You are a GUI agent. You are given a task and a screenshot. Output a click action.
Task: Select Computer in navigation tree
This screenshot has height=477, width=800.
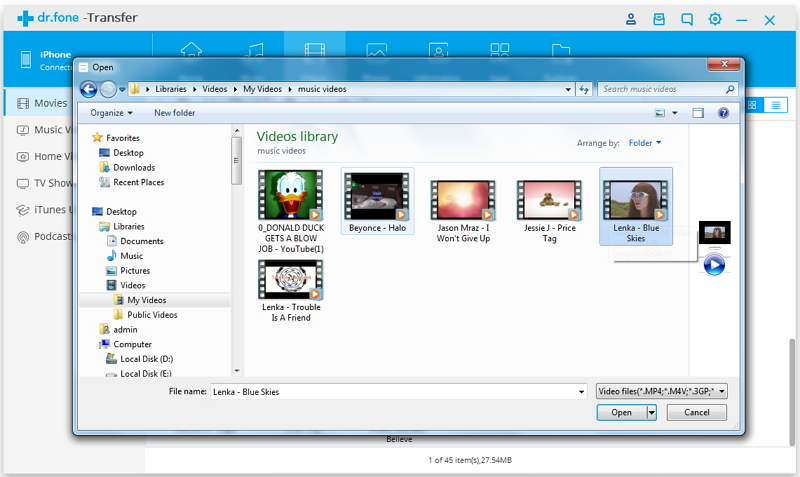click(126, 344)
